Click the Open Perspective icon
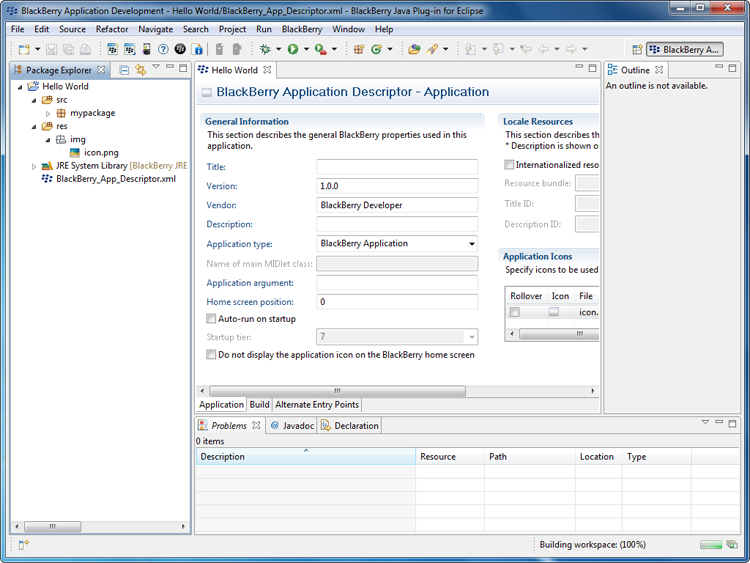750x563 pixels. click(635, 49)
